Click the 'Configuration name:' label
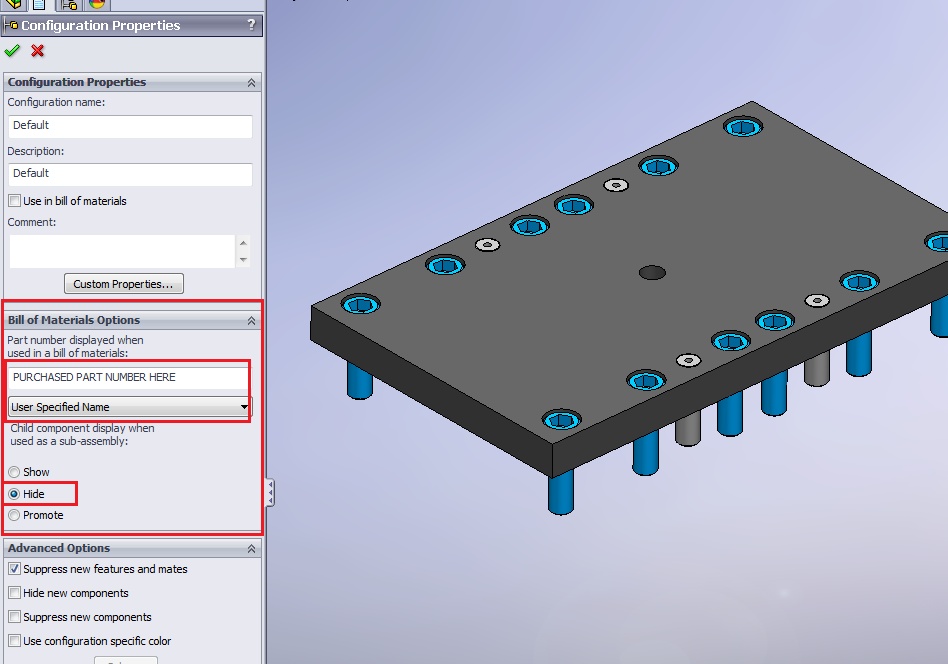The height and width of the screenshot is (664, 948). 56,102
